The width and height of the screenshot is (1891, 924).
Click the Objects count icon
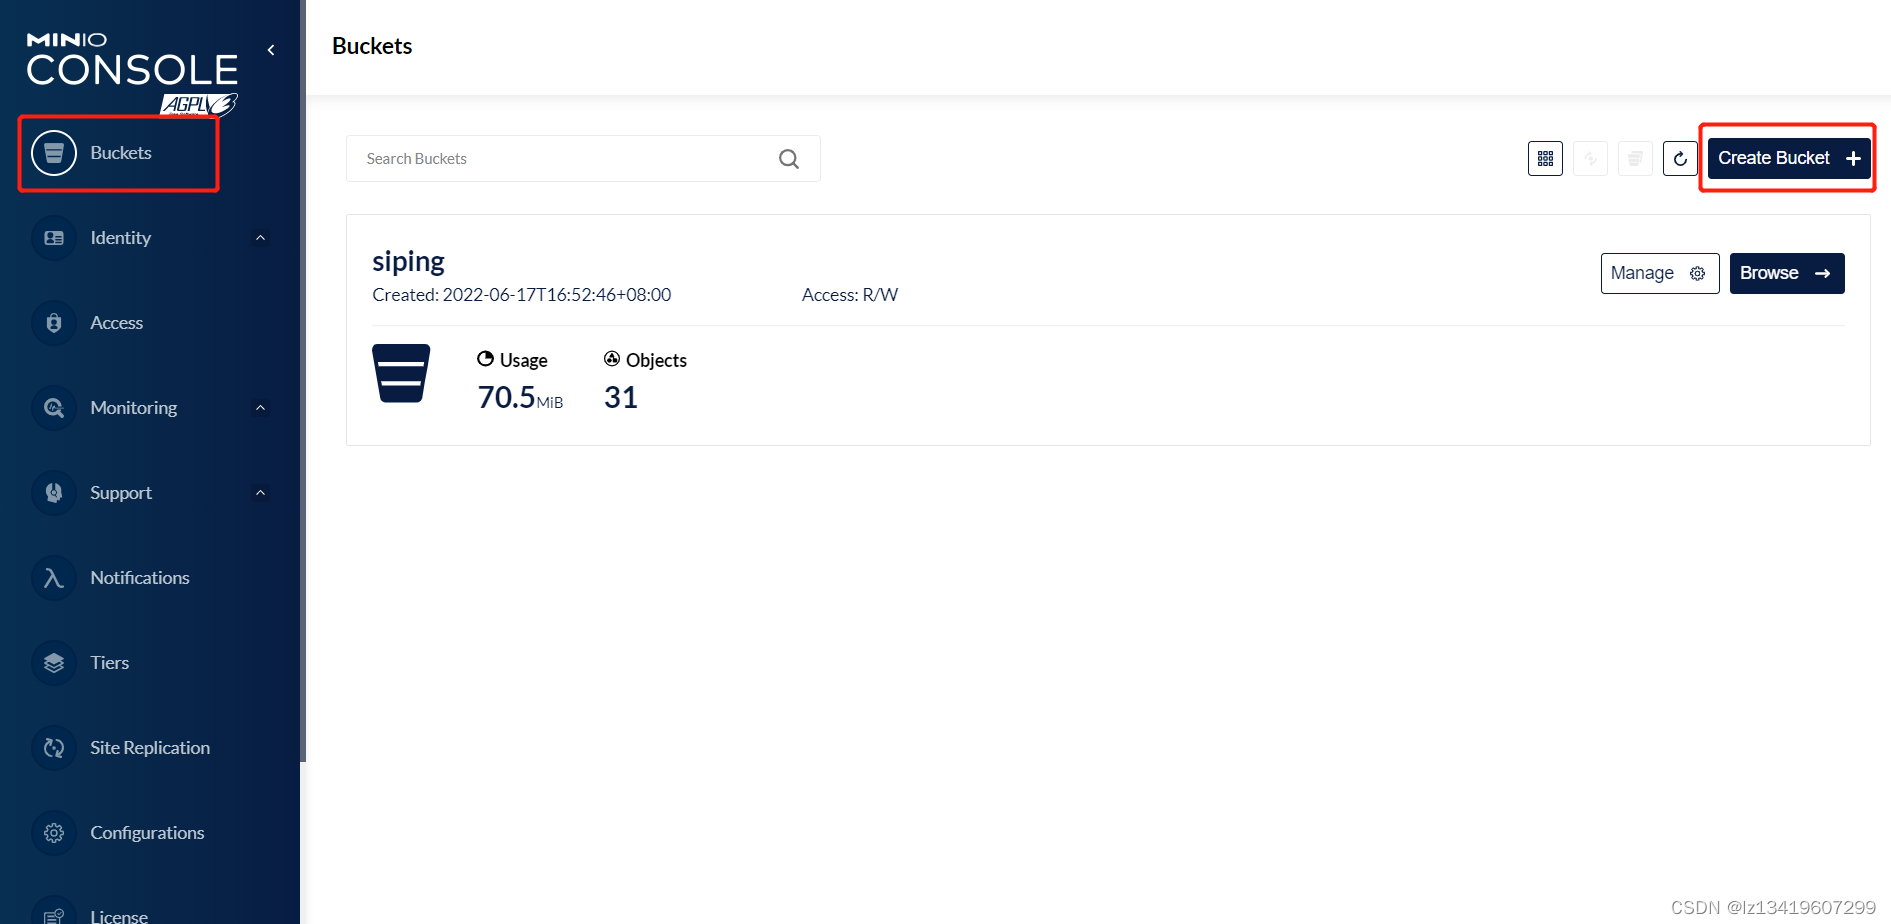click(x=612, y=359)
